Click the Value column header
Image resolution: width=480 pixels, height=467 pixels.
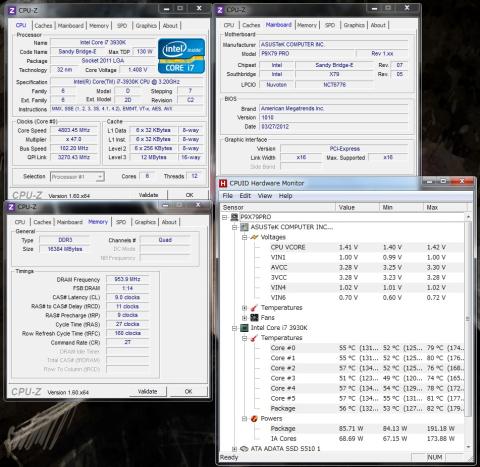tap(357, 207)
